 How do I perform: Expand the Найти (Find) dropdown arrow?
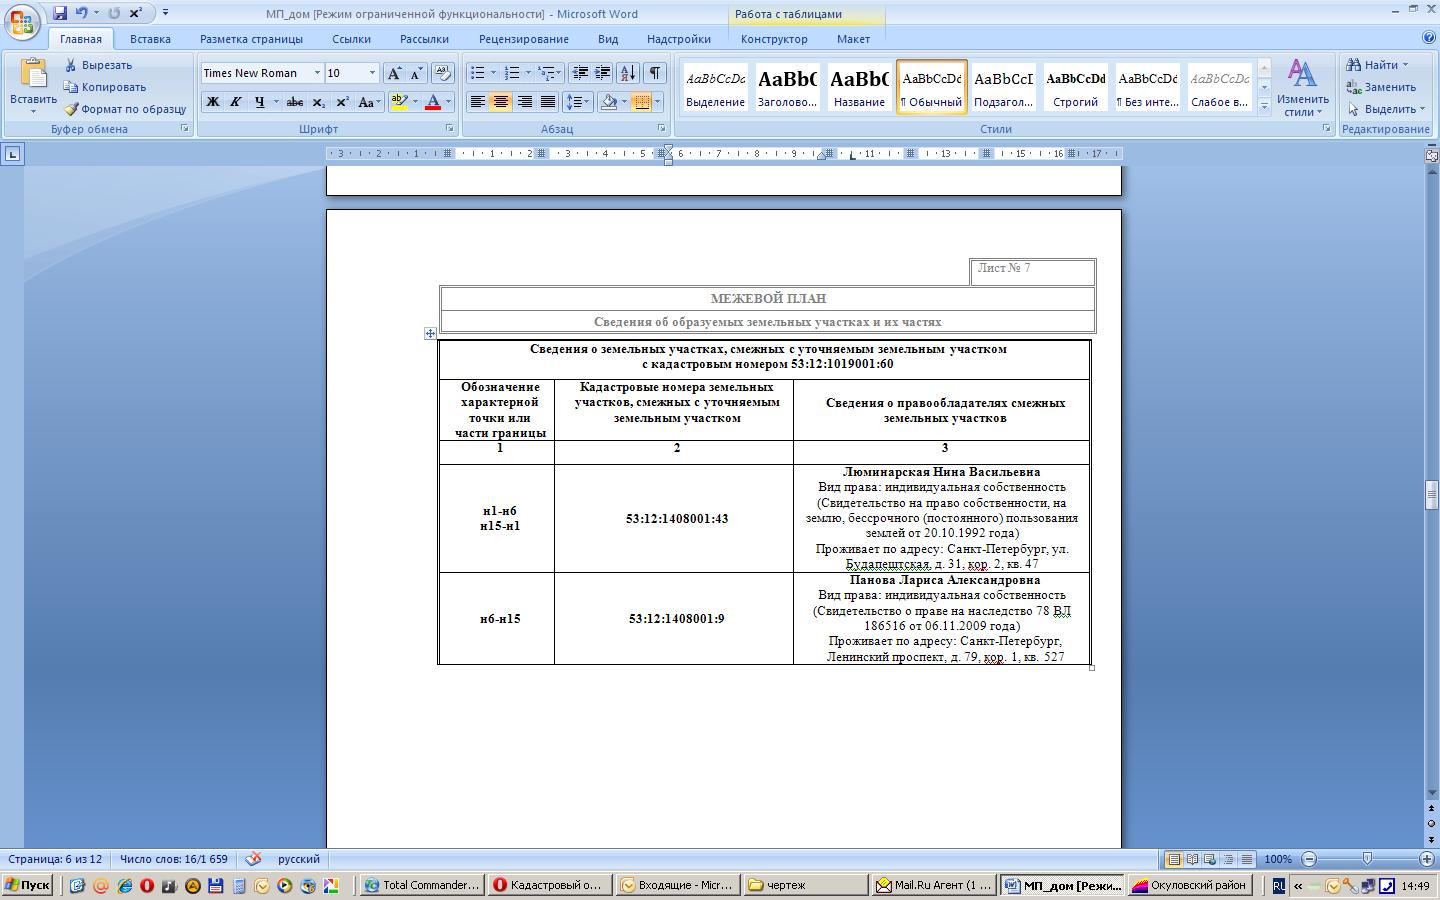[1405, 65]
